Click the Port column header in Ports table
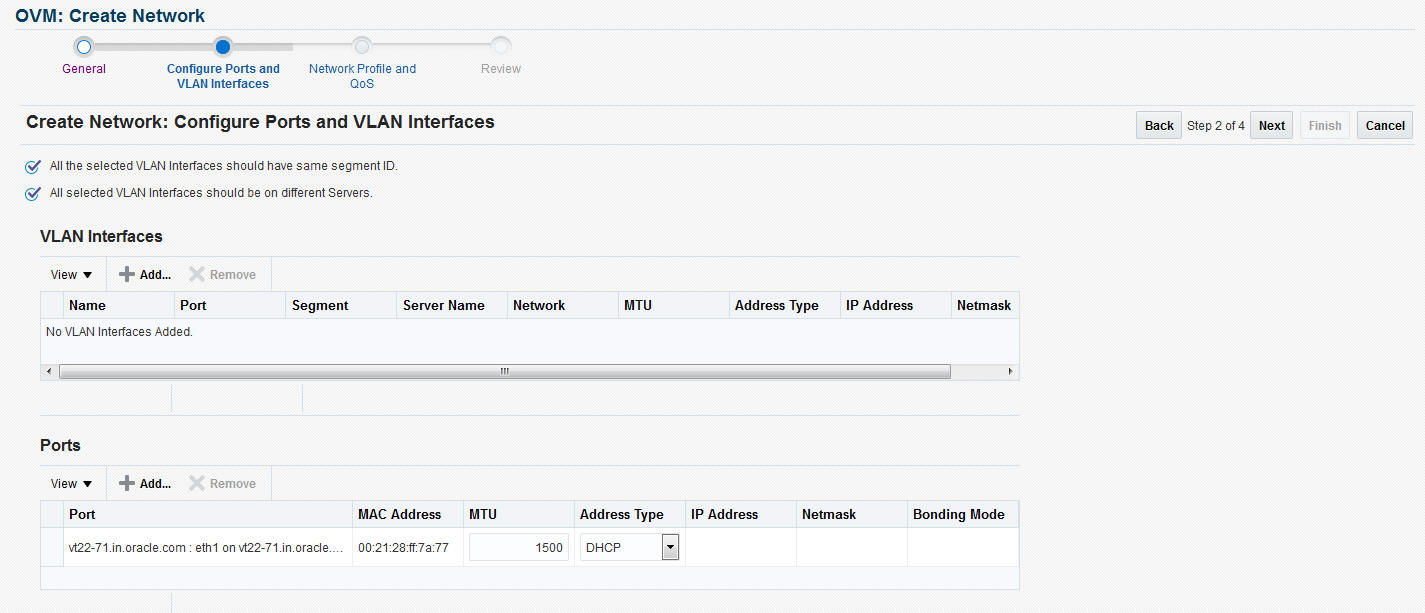1425x613 pixels. (208, 515)
